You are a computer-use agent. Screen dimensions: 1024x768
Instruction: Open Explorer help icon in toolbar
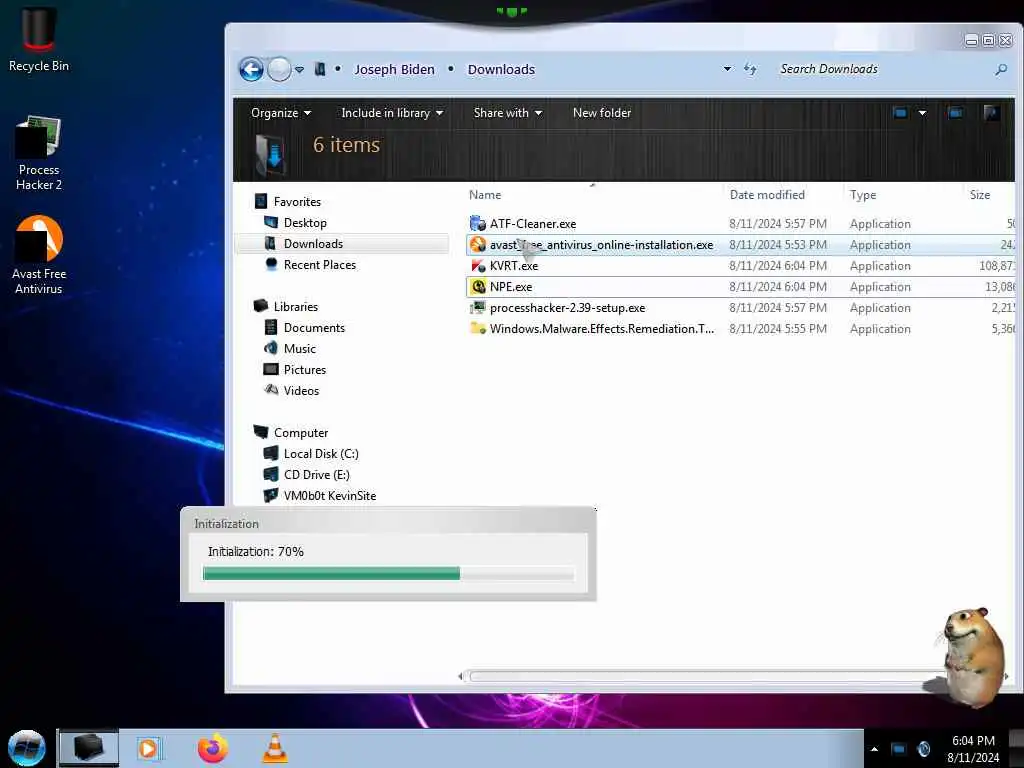(991, 113)
